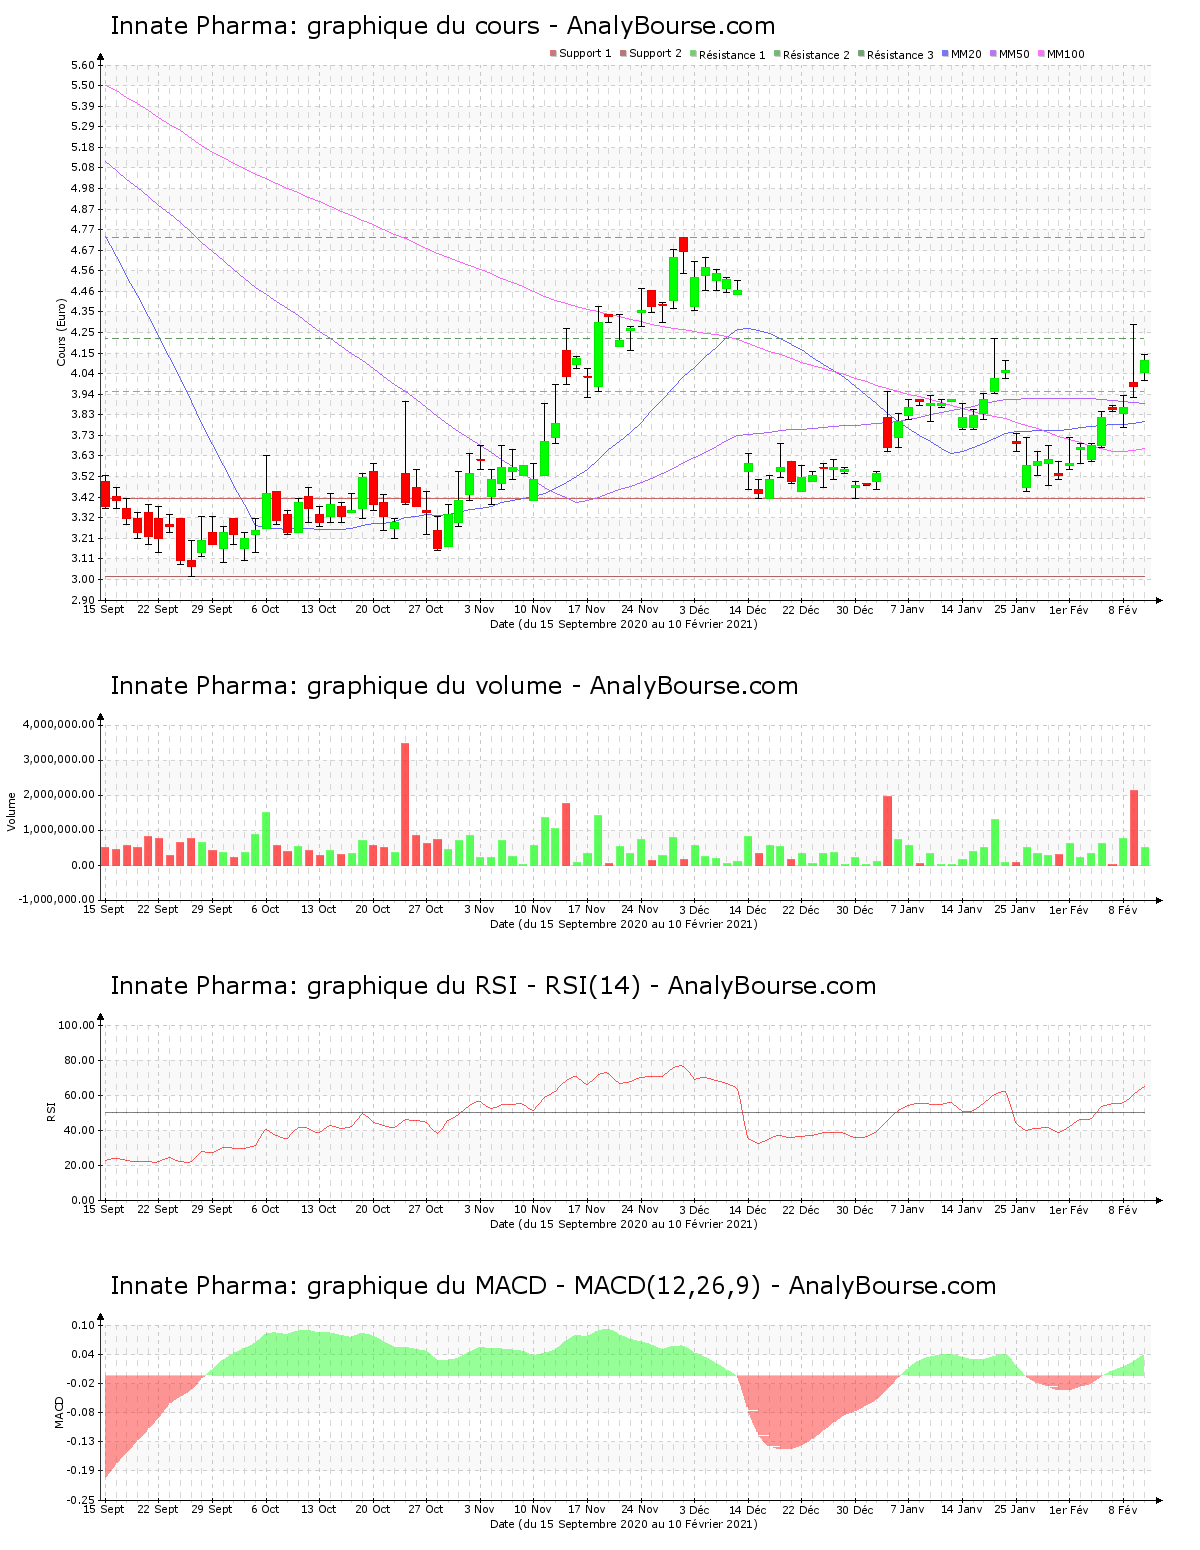Click the MM50 legend entry

pyautogui.click(x=1009, y=54)
